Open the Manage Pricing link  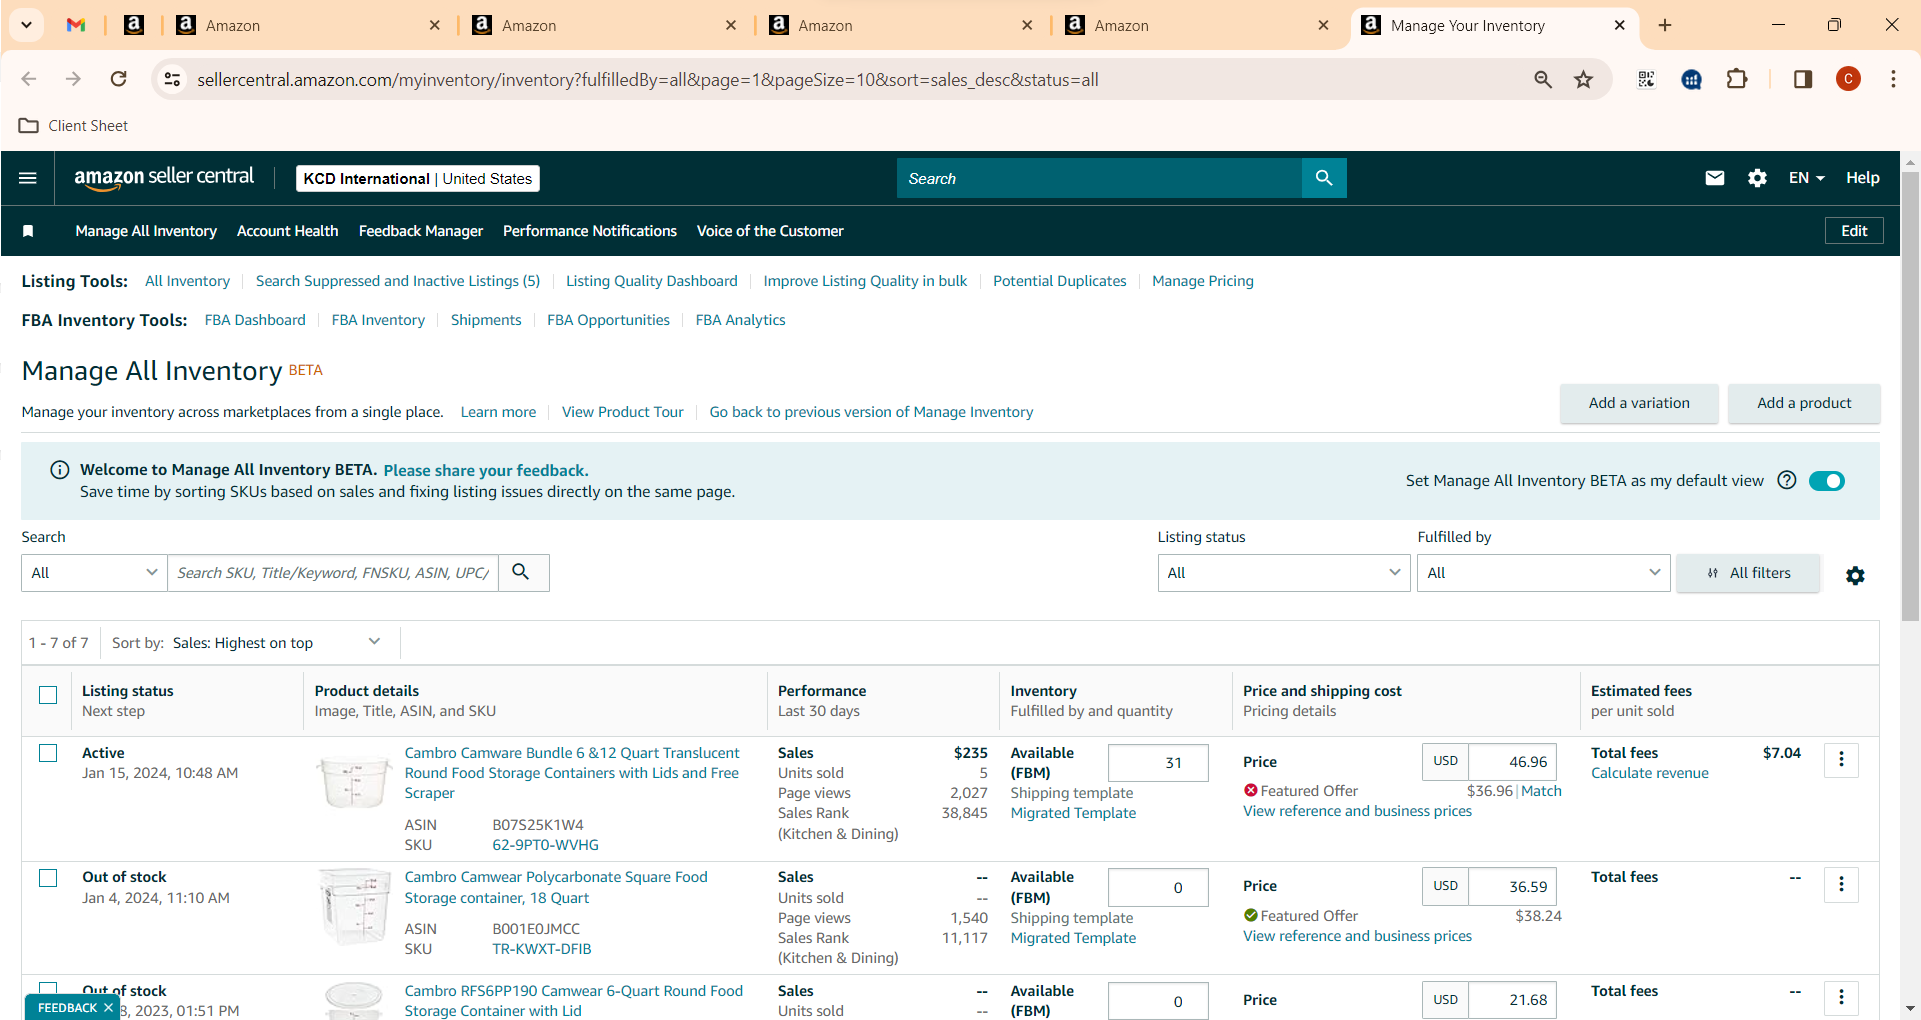(x=1203, y=281)
